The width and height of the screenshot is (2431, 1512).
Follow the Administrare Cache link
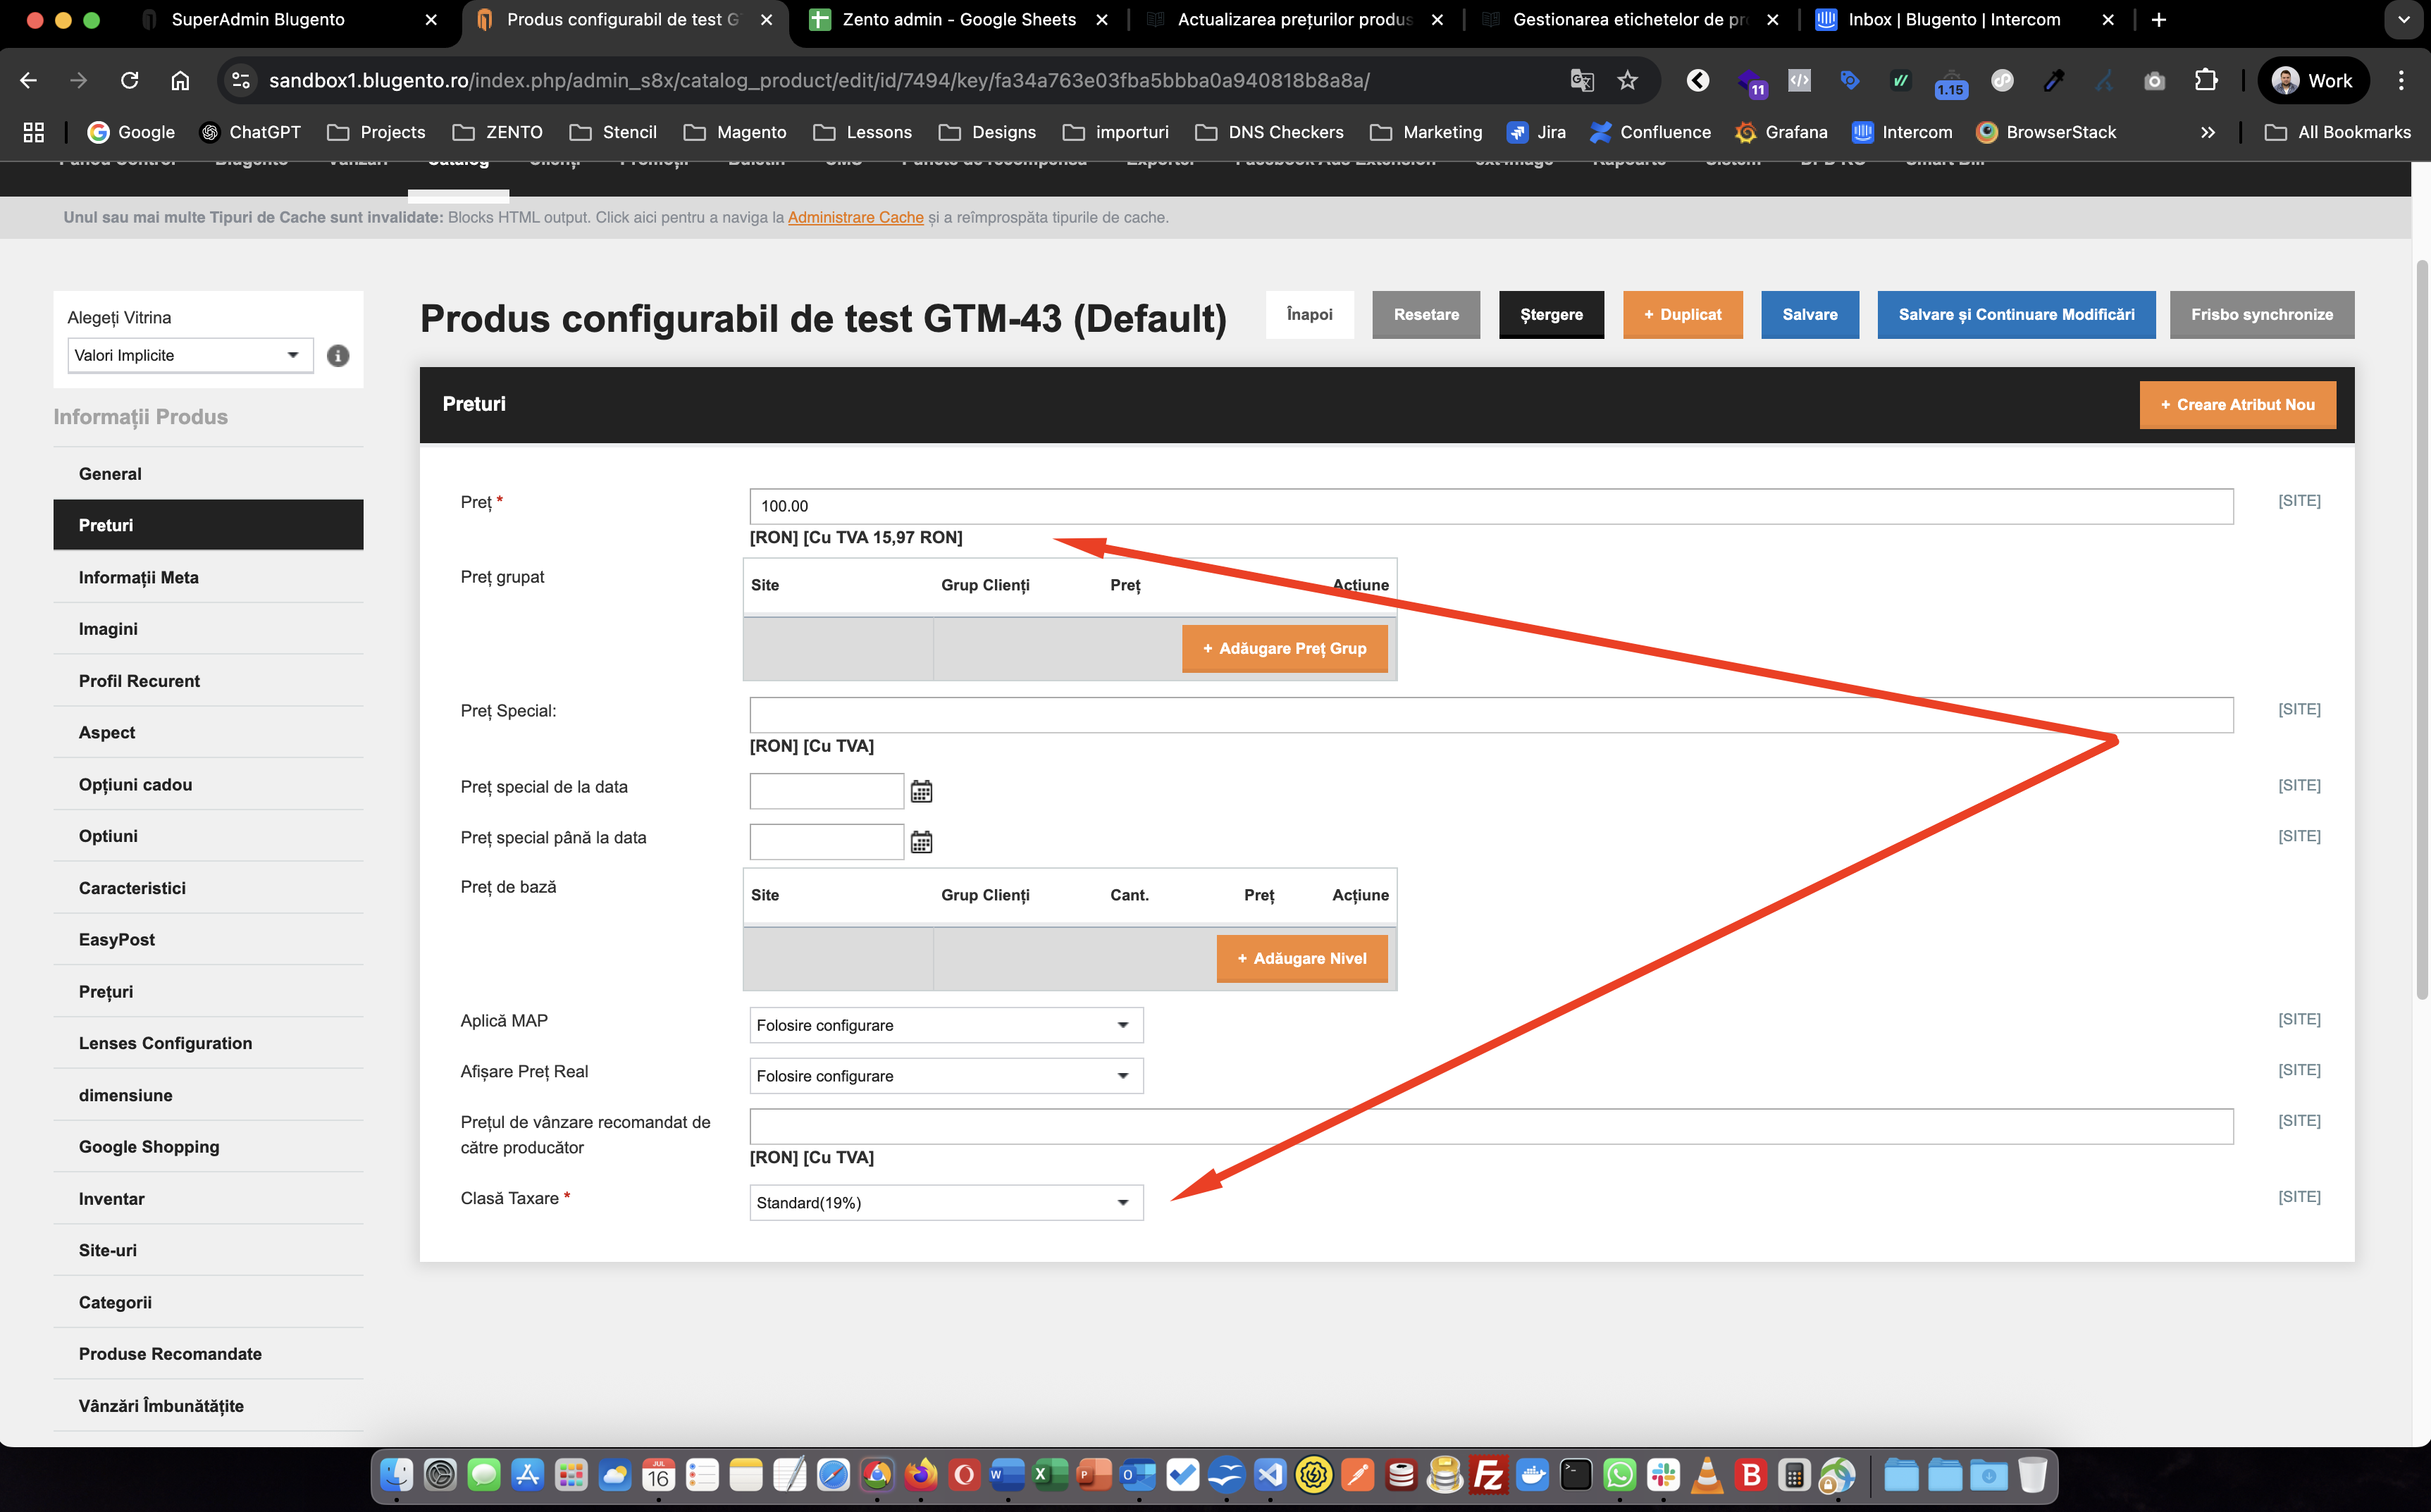click(855, 217)
